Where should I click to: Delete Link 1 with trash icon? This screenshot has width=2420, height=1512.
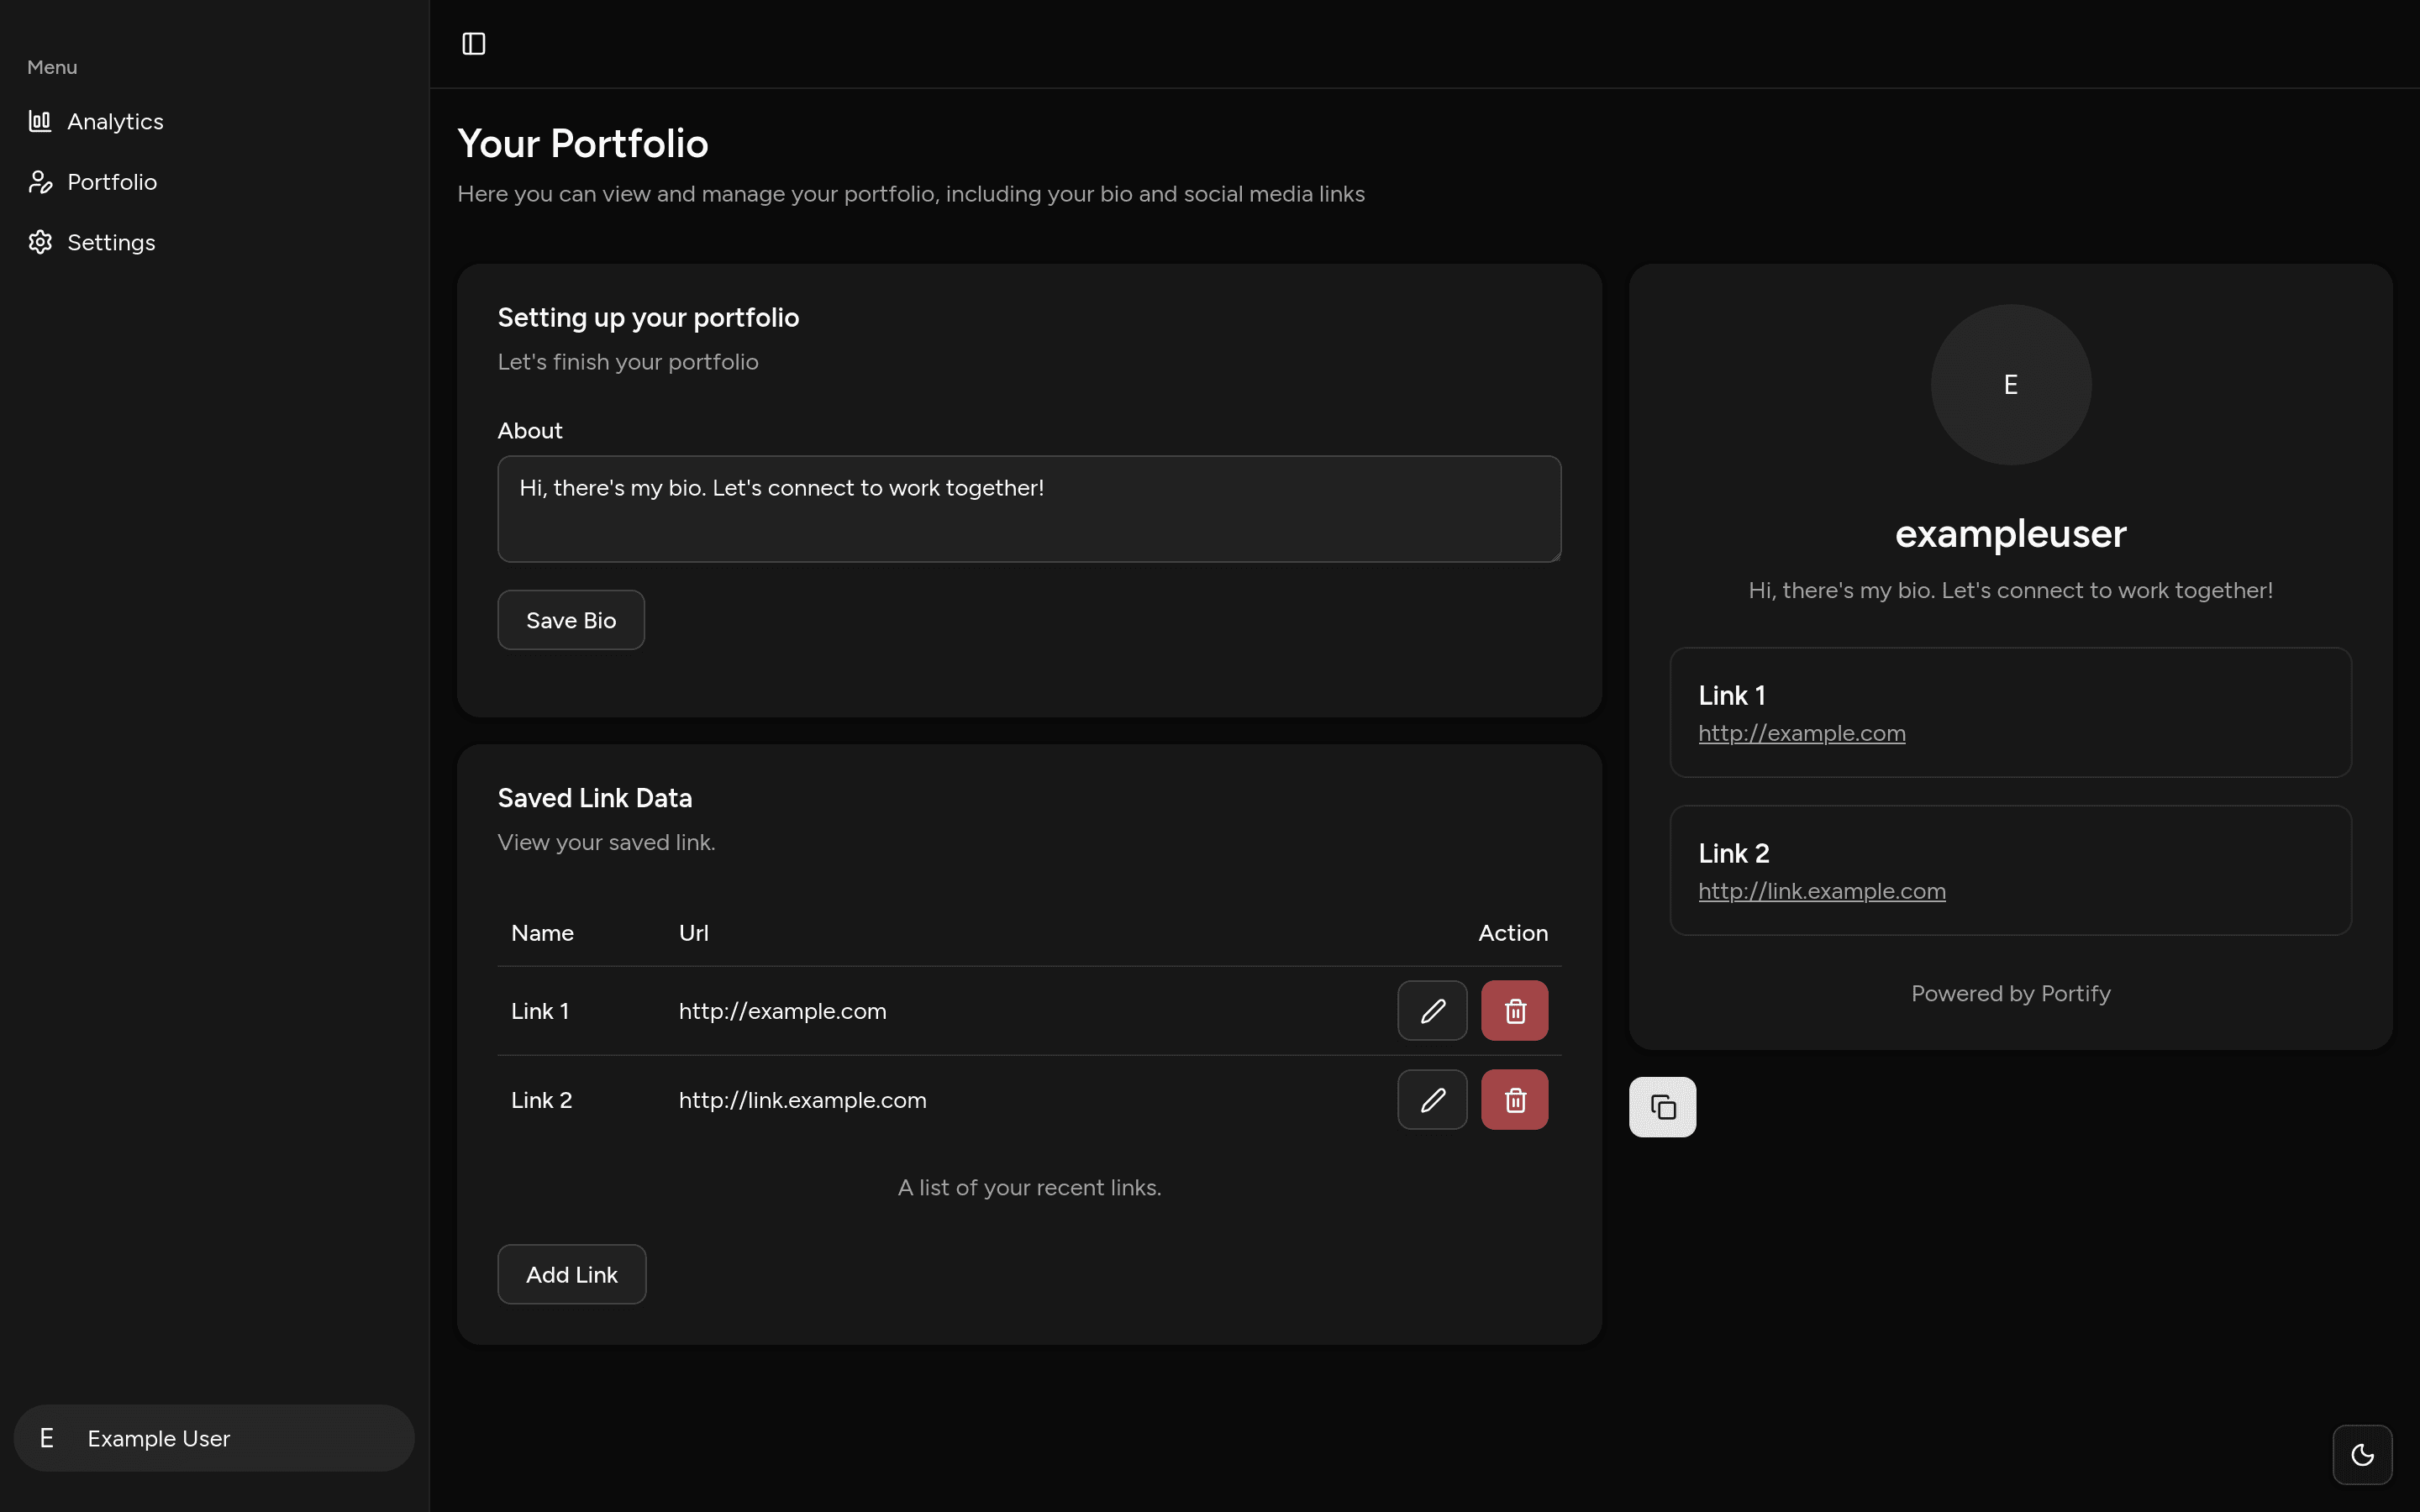click(x=1514, y=1011)
